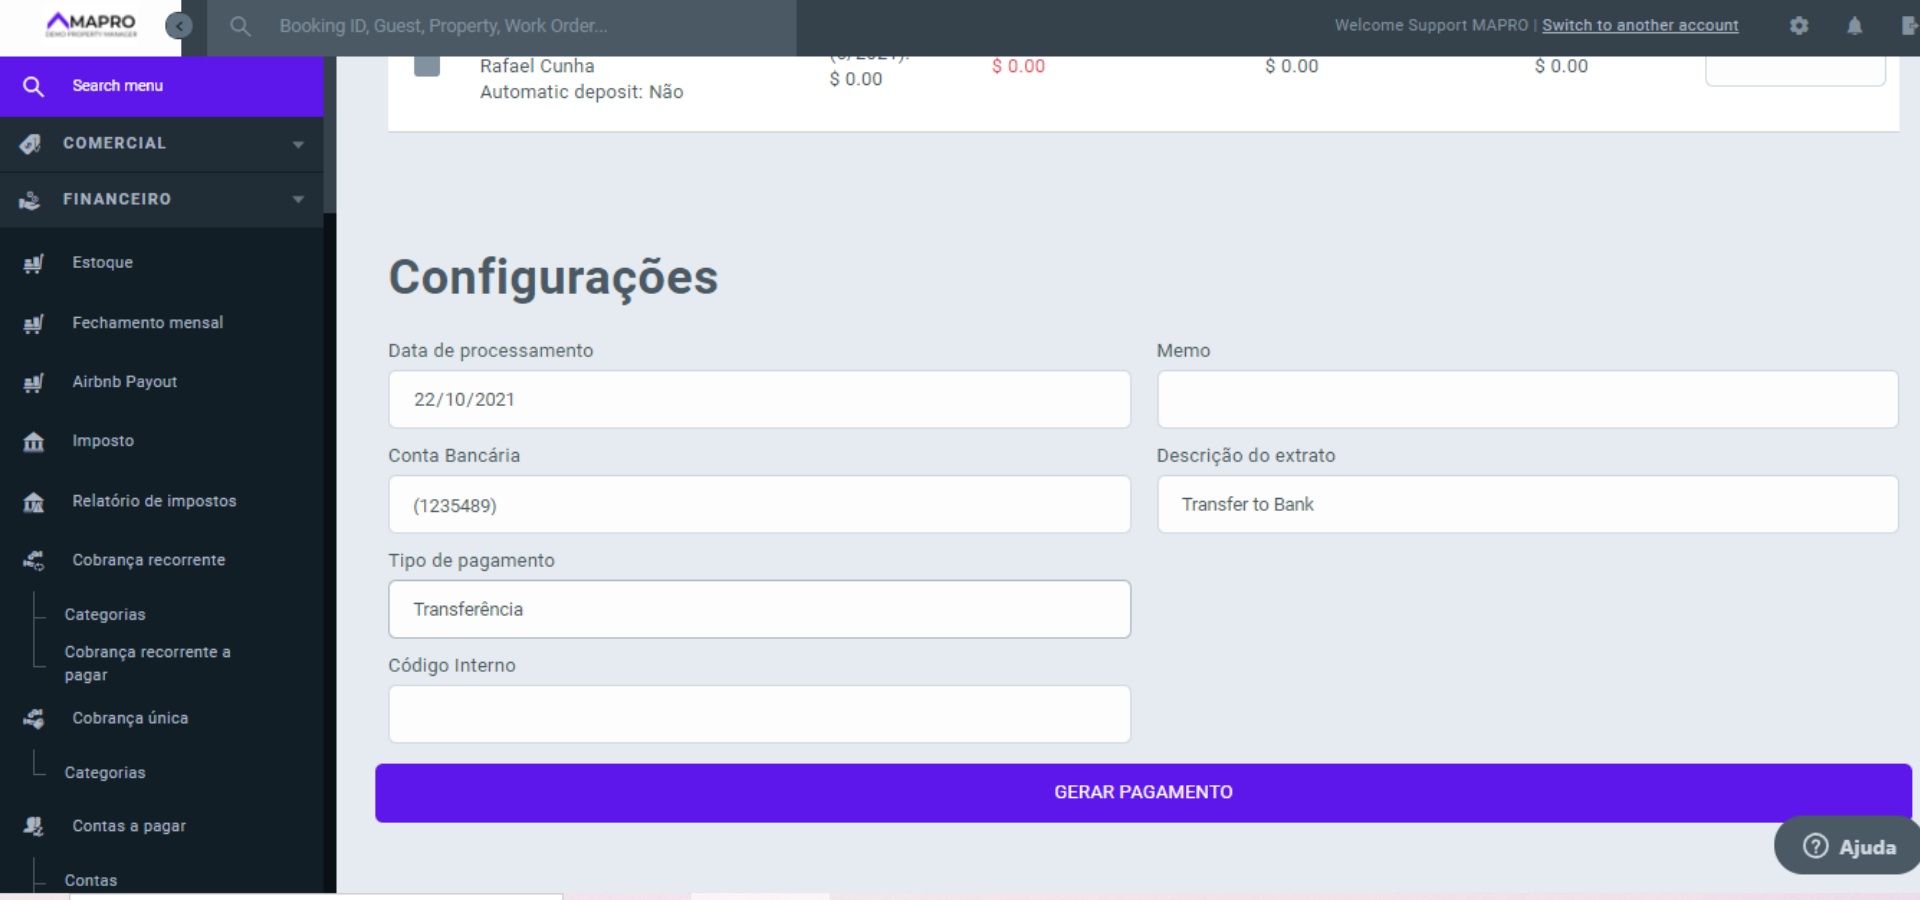Image resolution: width=1920 pixels, height=900 pixels.
Task: Click the Estoque sidebar icon
Action: (x=34, y=263)
